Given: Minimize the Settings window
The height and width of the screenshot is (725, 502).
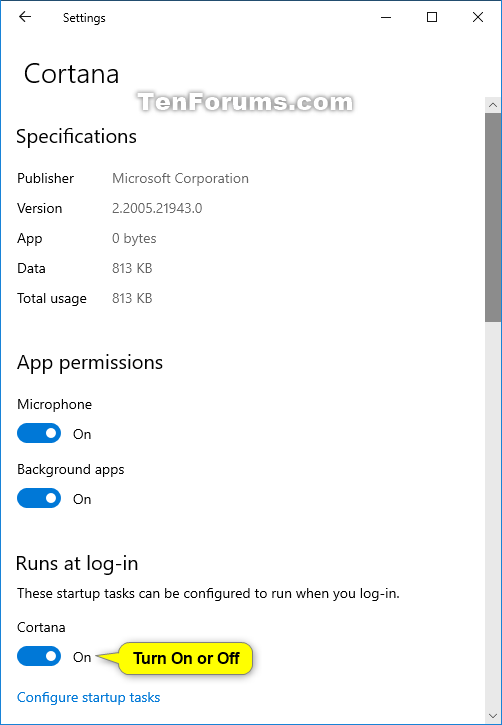Looking at the screenshot, I should (x=386, y=18).
